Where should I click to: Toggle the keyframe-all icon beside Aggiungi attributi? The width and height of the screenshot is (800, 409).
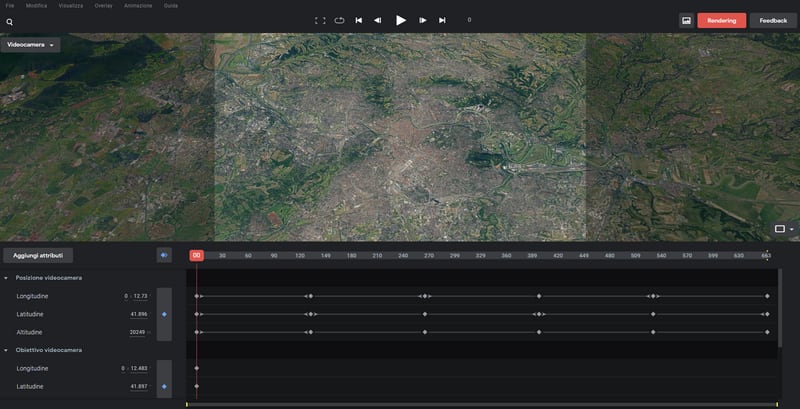164,255
